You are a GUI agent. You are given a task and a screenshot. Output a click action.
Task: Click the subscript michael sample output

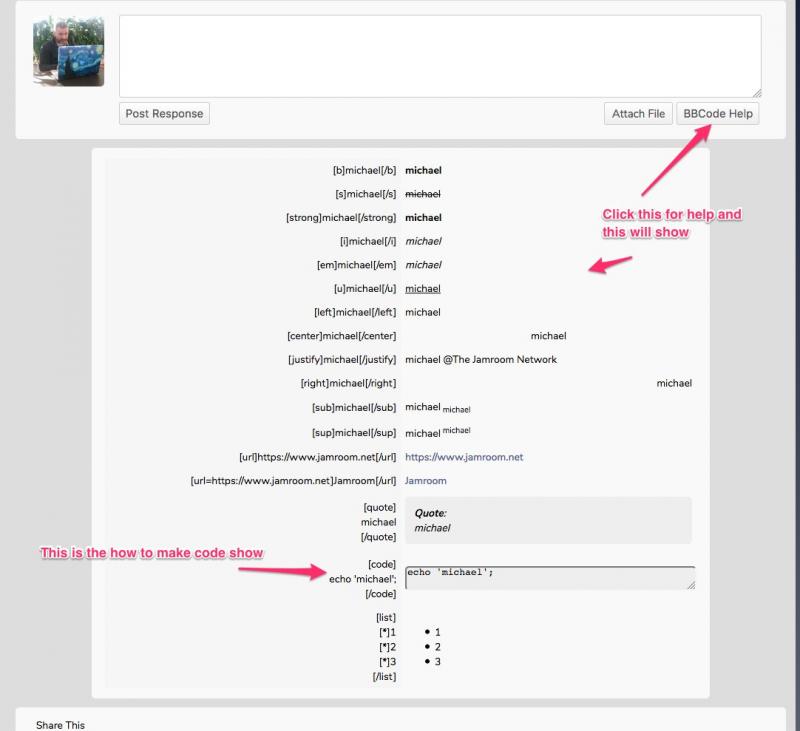coord(457,410)
